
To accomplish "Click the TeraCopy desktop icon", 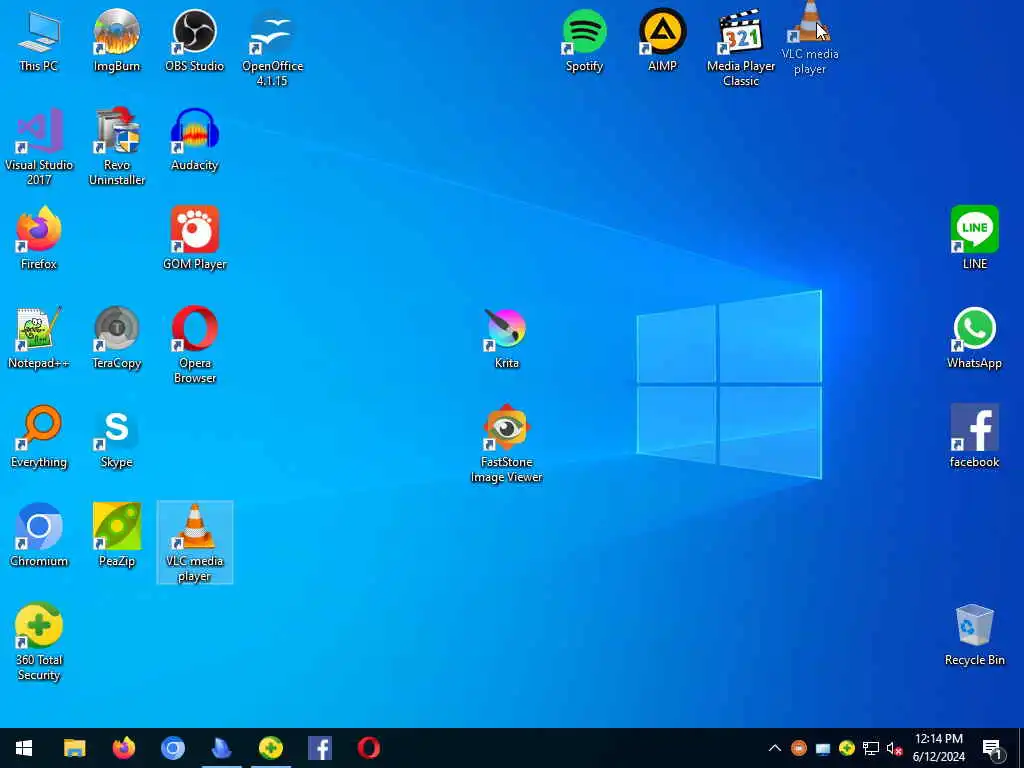I will pyautogui.click(x=116, y=338).
